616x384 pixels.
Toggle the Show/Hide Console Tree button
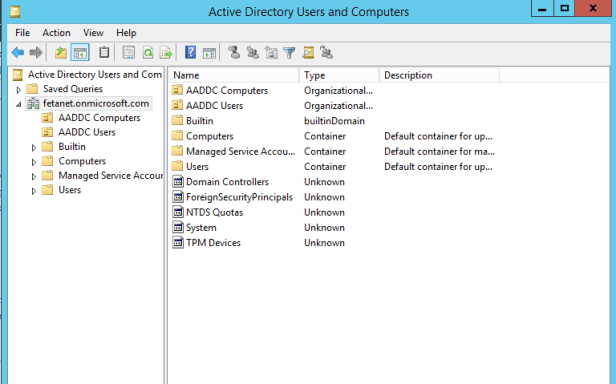coord(80,52)
